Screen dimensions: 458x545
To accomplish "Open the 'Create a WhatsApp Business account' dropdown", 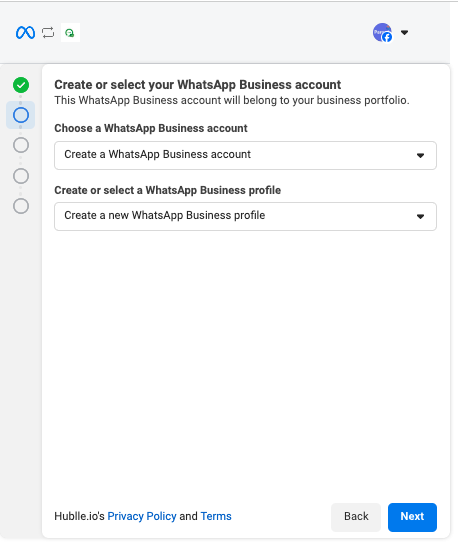I will [x=245, y=155].
